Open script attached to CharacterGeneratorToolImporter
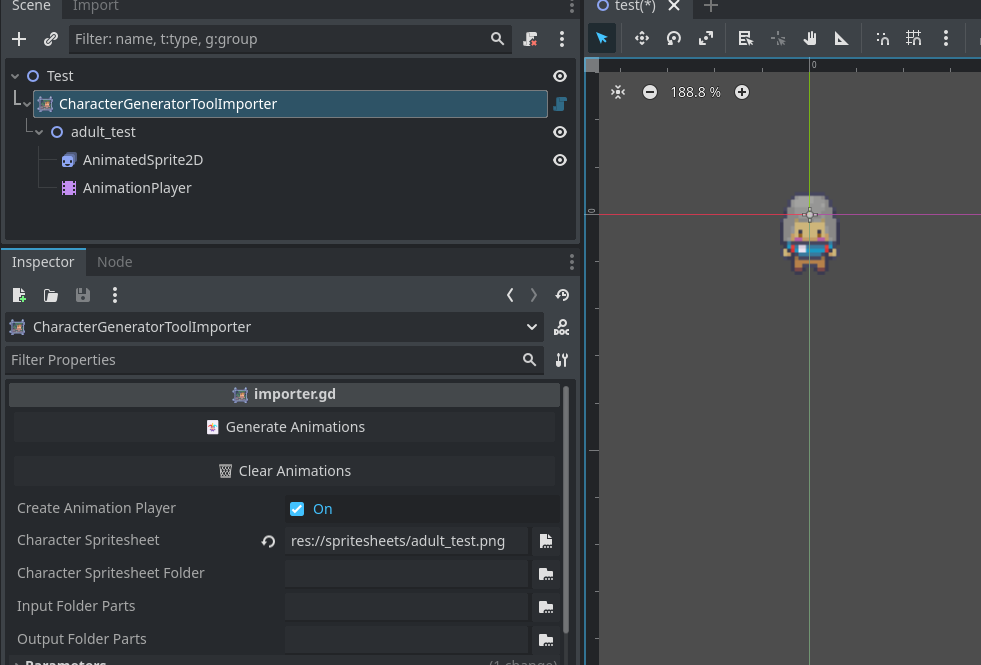 (560, 104)
